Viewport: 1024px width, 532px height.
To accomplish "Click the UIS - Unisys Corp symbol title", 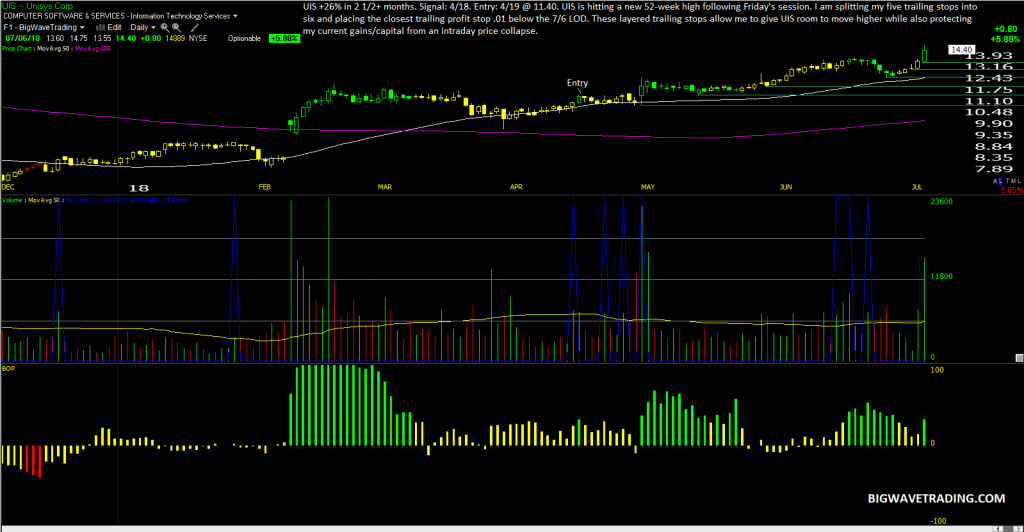I will (x=38, y=5).
